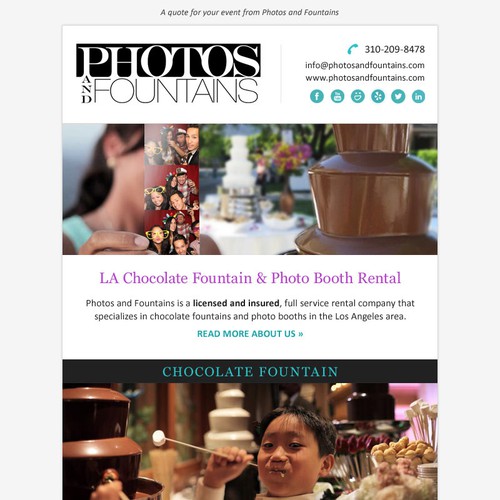Open the top photo booth strip picture
This screenshot has height=500, width=500.
(x=172, y=144)
